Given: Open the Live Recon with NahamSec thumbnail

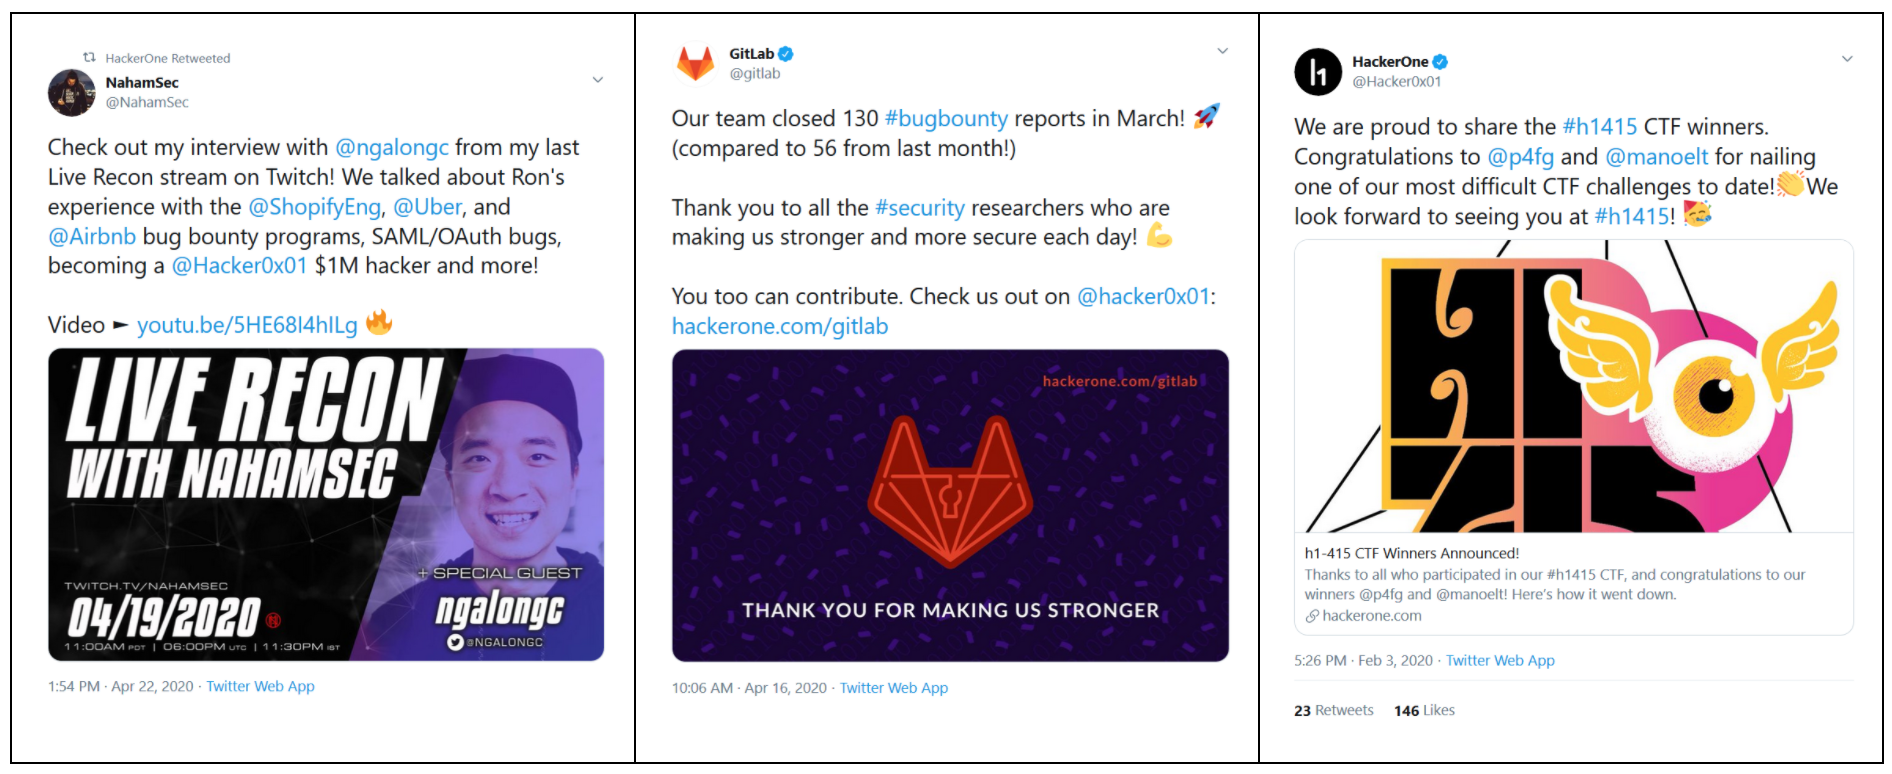Looking at the screenshot, I should pos(326,504).
